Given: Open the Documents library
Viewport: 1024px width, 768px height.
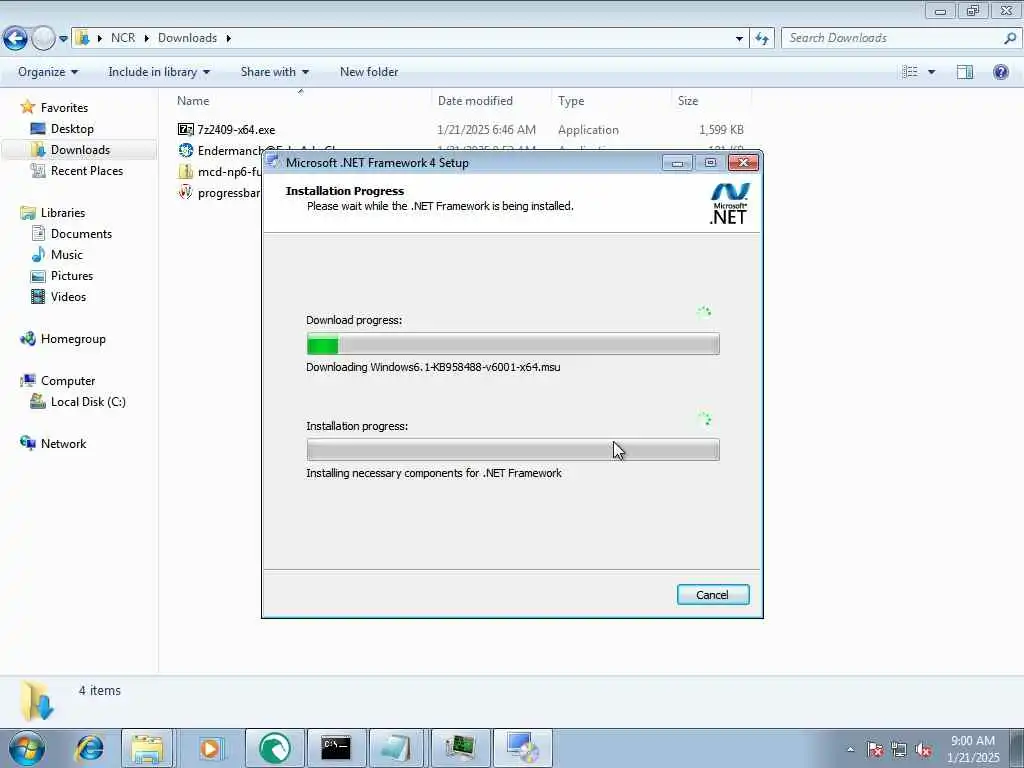Looking at the screenshot, I should tap(81, 234).
